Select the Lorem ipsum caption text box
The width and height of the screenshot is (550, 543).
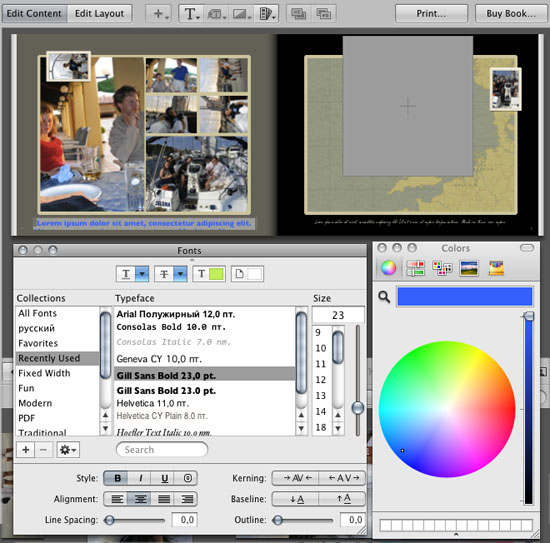[x=145, y=224]
